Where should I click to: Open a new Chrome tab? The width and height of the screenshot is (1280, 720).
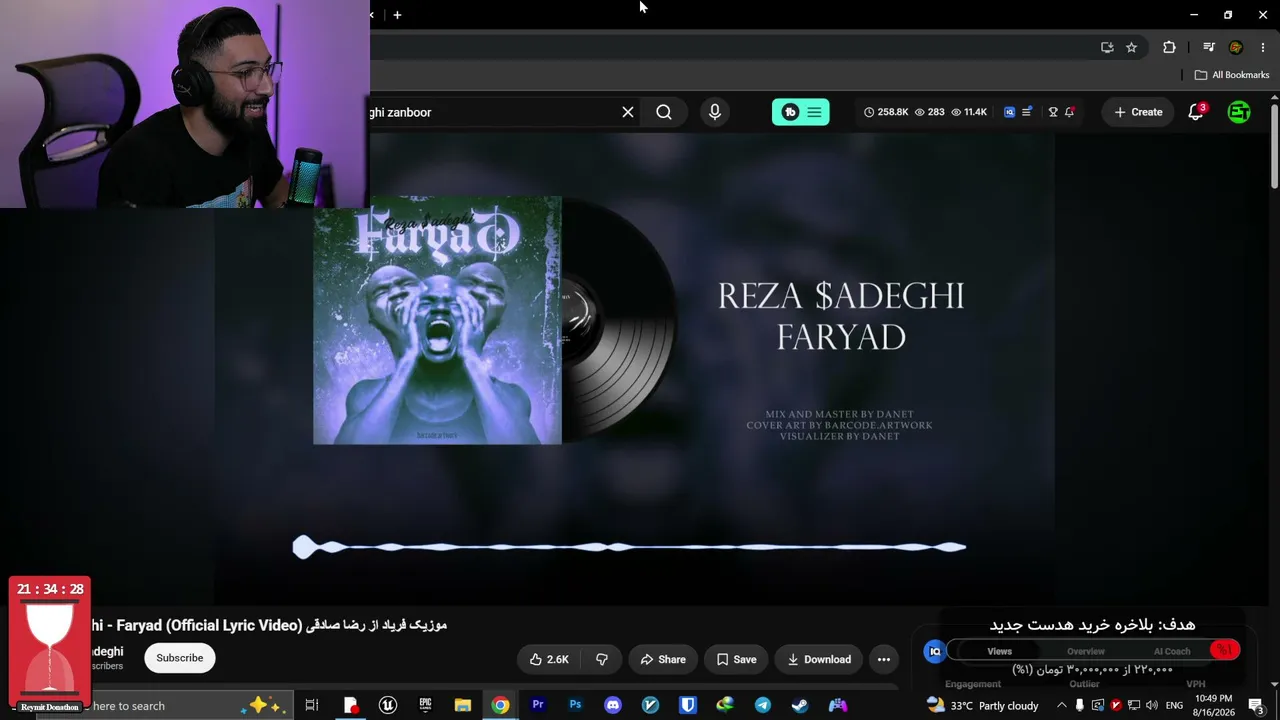(397, 15)
